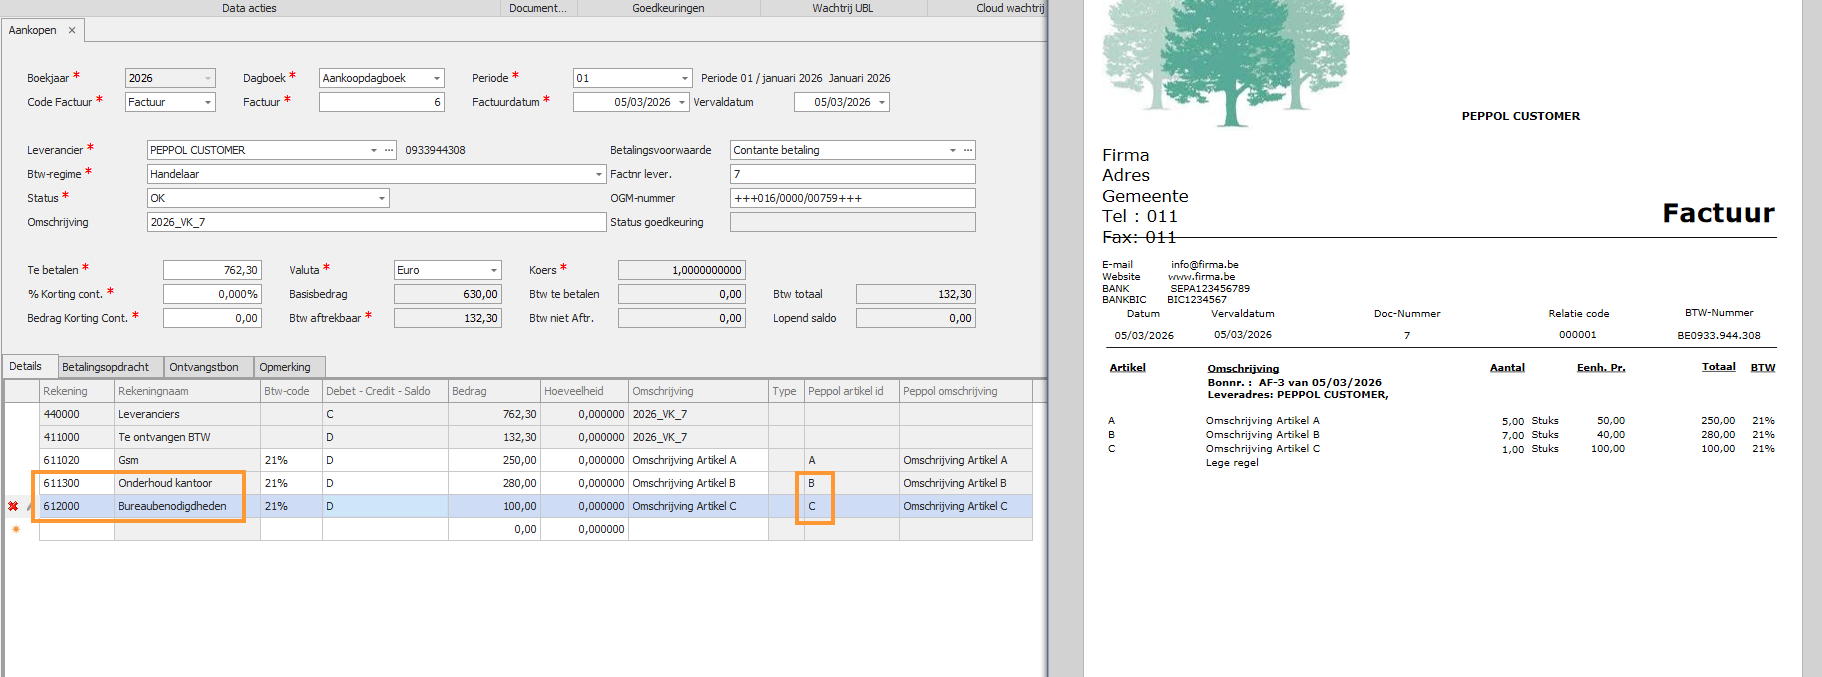Click the OGM-nummer input field
The width and height of the screenshot is (1822, 677).
pos(852,198)
